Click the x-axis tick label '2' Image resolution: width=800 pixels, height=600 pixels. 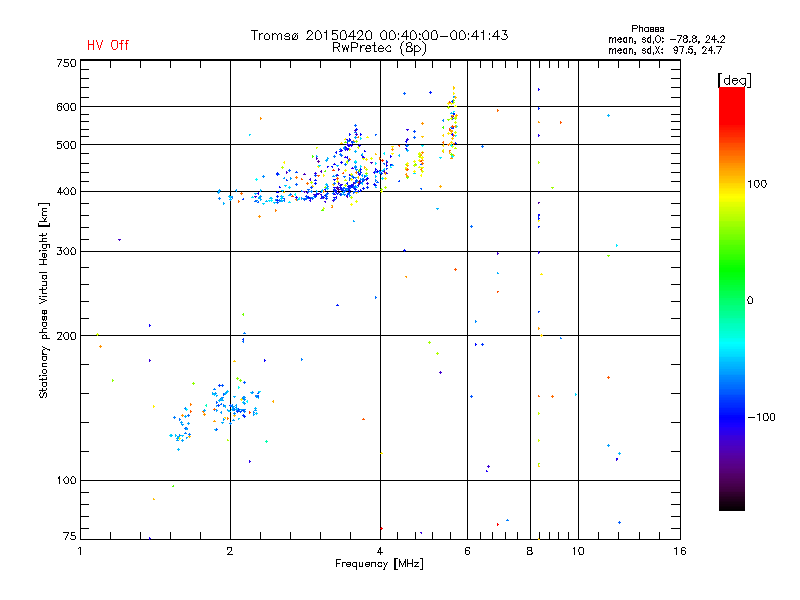pos(230,551)
